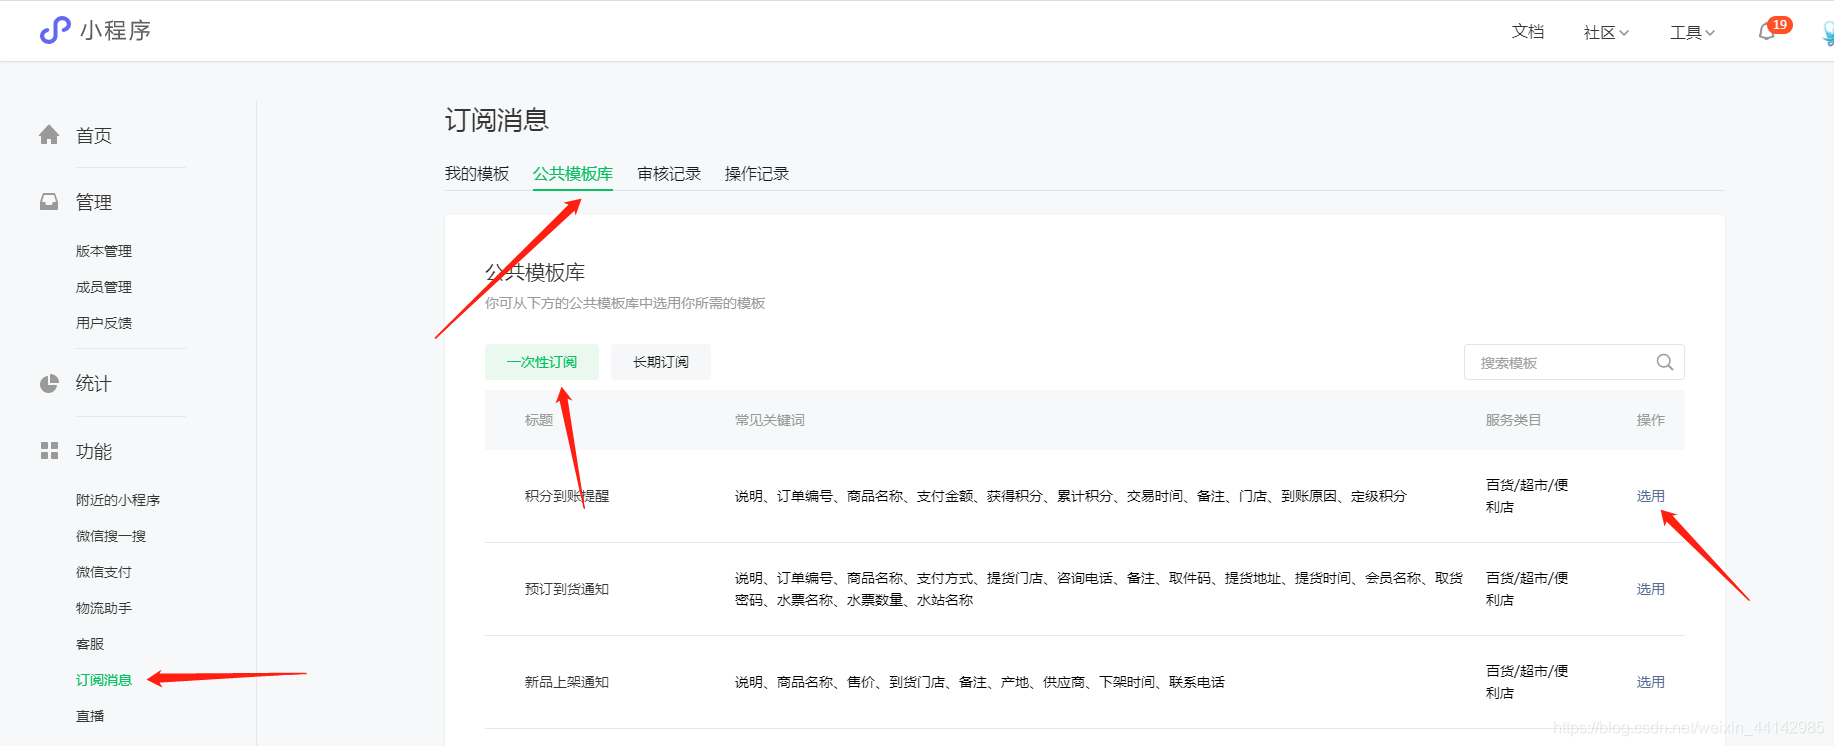Open 直播 in the sidebar
The height and width of the screenshot is (746, 1834).
pyautogui.click(x=90, y=716)
